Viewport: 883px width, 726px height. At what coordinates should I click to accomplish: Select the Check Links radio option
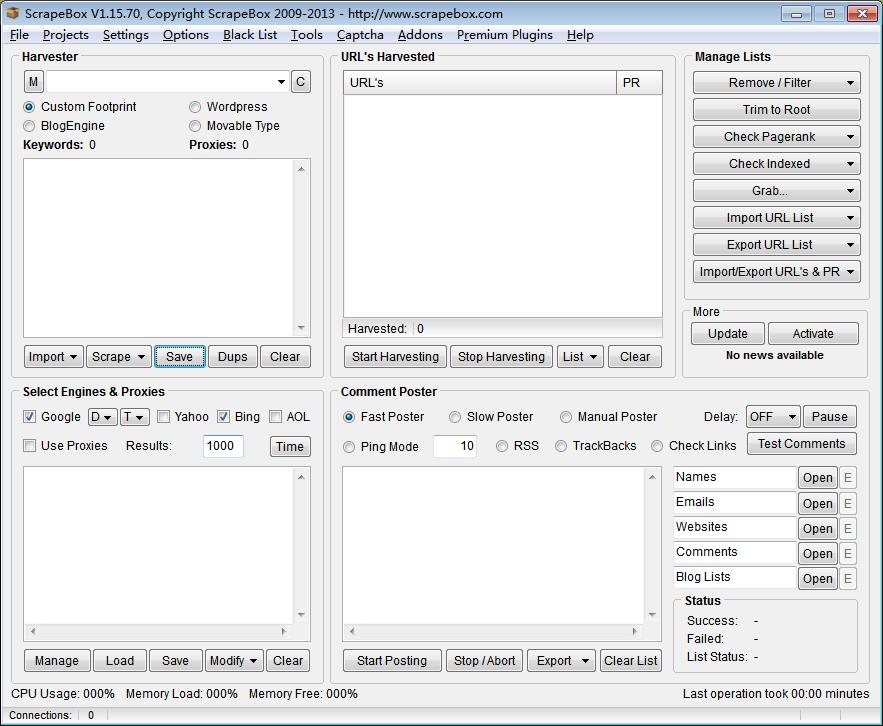tap(657, 446)
